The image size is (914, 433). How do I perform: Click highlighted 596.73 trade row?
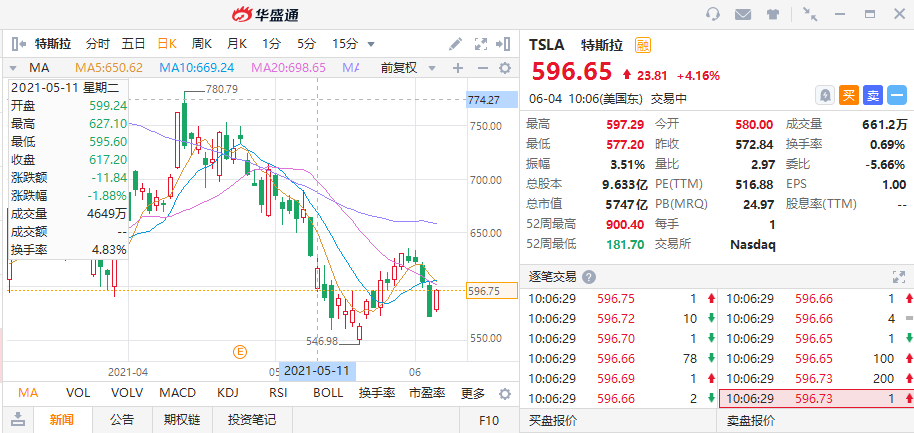click(816, 398)
